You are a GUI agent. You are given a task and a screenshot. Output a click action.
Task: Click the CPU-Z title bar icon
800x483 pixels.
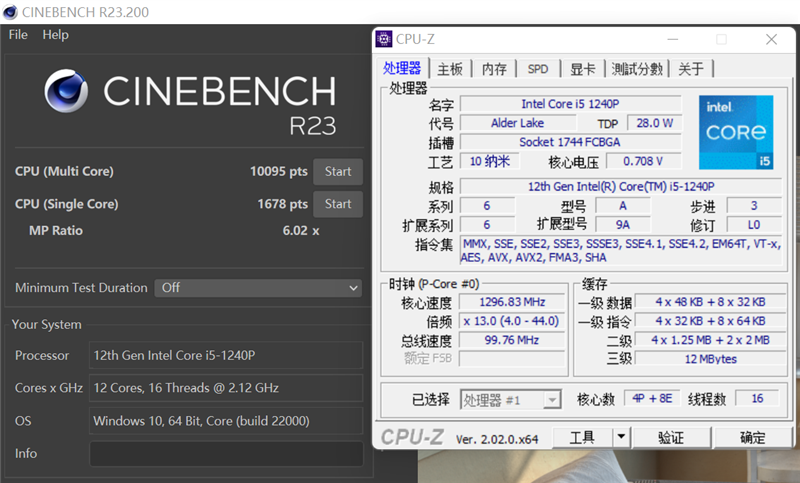click(x=384, y=39)
